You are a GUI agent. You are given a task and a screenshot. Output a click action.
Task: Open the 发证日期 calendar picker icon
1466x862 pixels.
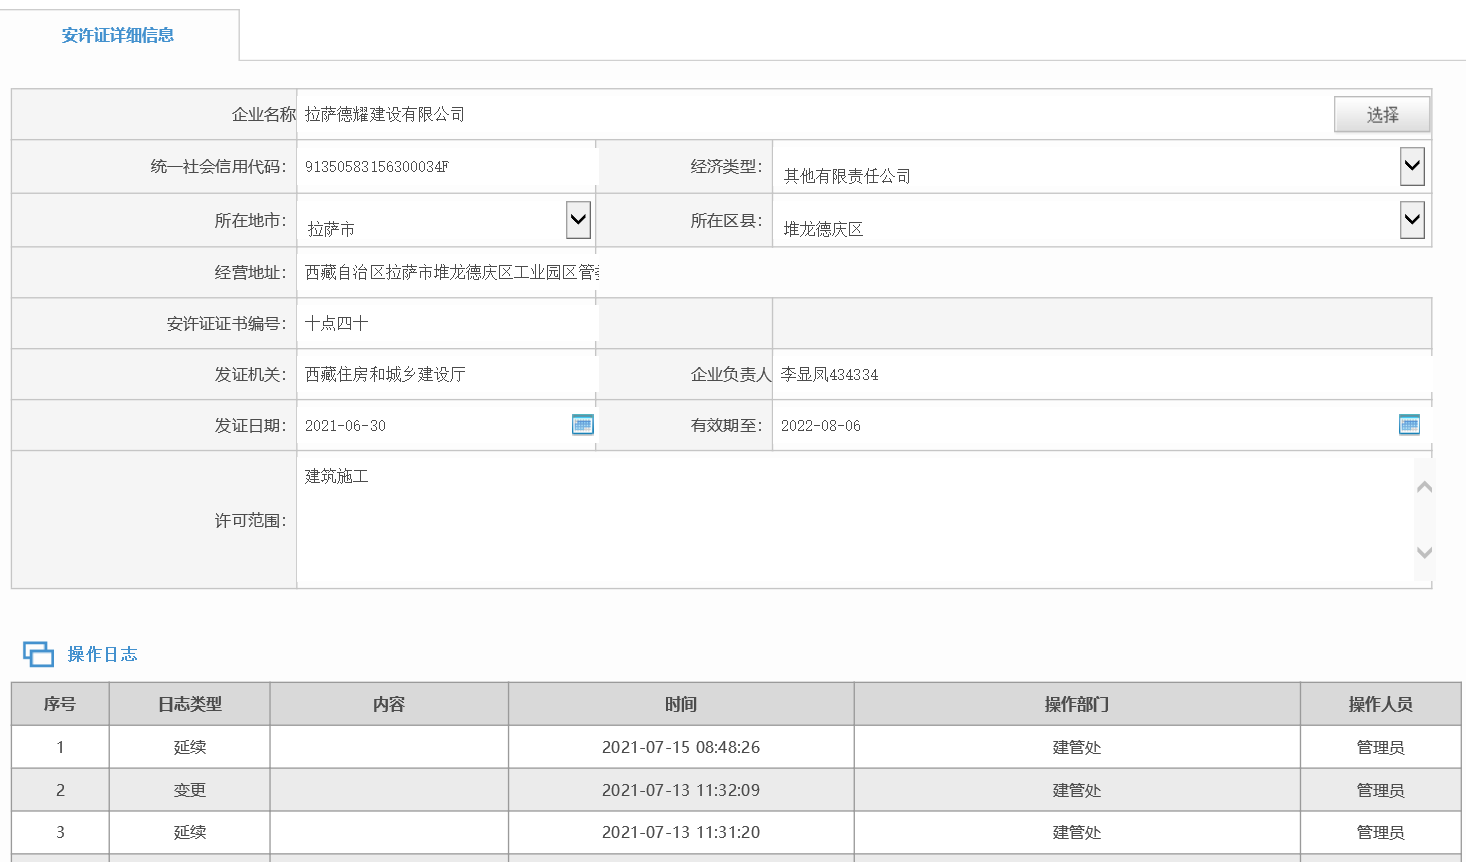pos(582,425)
